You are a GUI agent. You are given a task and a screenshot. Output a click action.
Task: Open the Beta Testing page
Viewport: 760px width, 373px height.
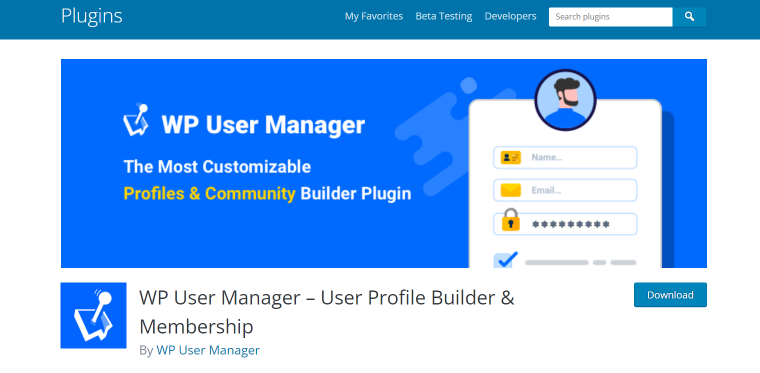pos(443,16)
